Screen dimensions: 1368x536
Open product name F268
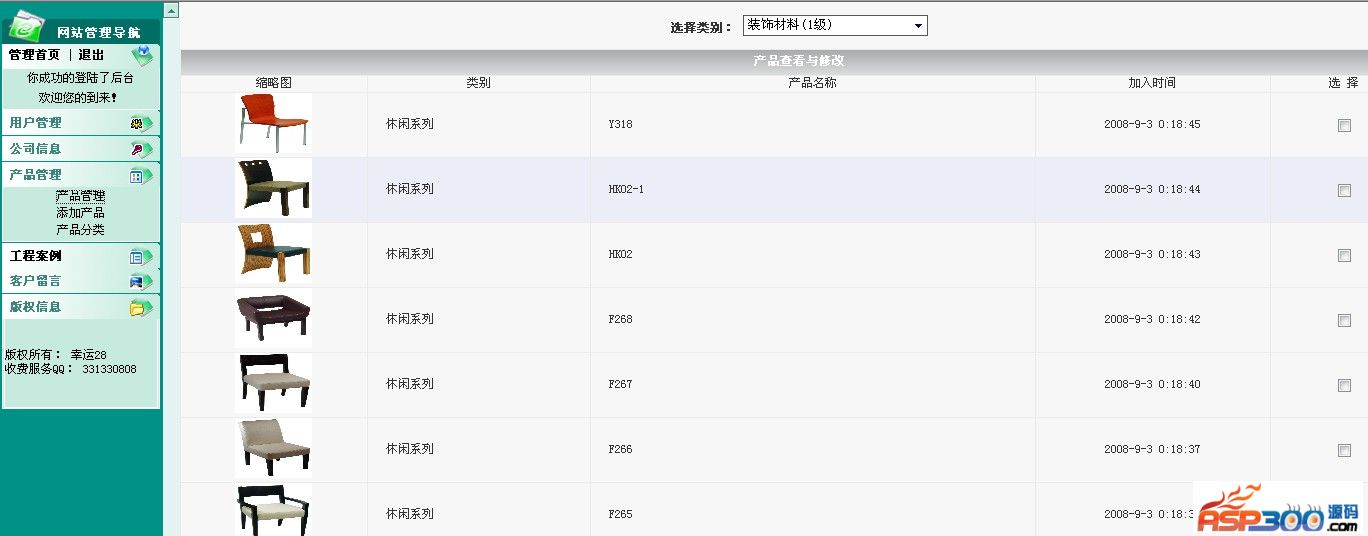620,320
